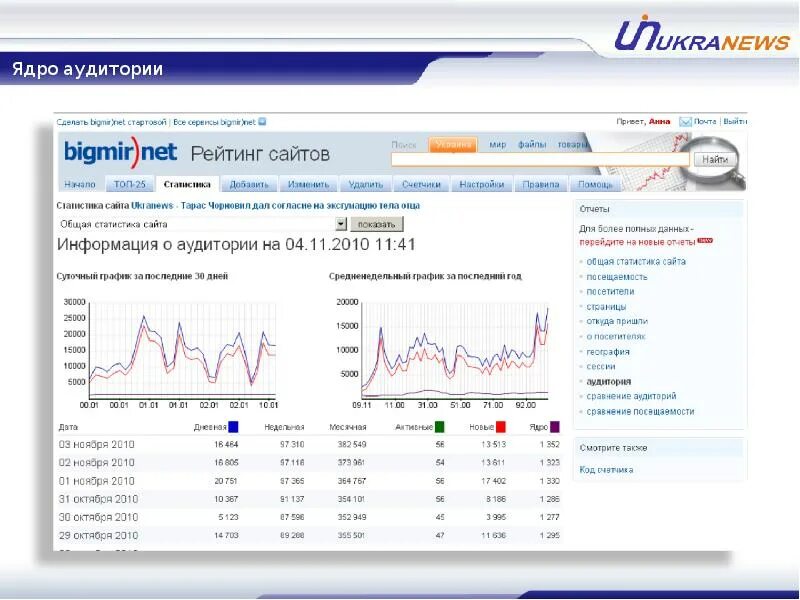Viewport: 800px width, 600px height.
Task: Open 'общая статистика сайта' report link
Action: point(636,261)
